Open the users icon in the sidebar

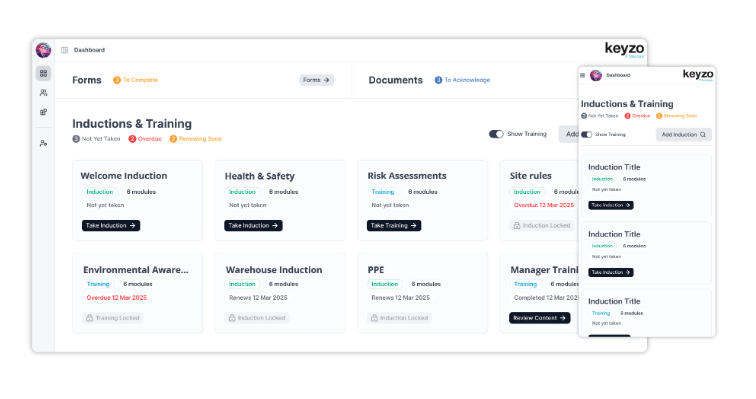pyautogui.click(x=43, y=93)
